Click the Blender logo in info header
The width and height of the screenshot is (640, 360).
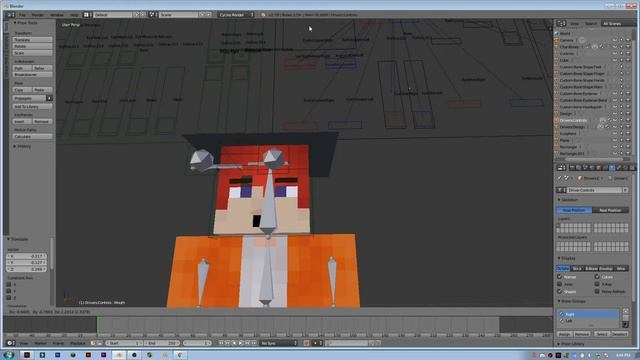click(x=263, y=15)
